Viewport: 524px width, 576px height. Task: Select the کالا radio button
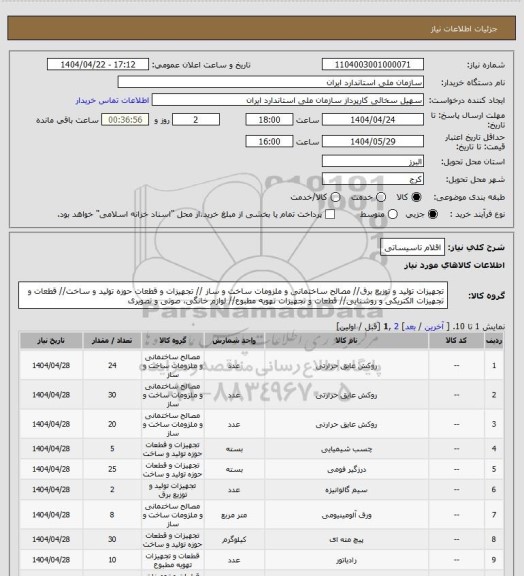(x=416, y=197)
